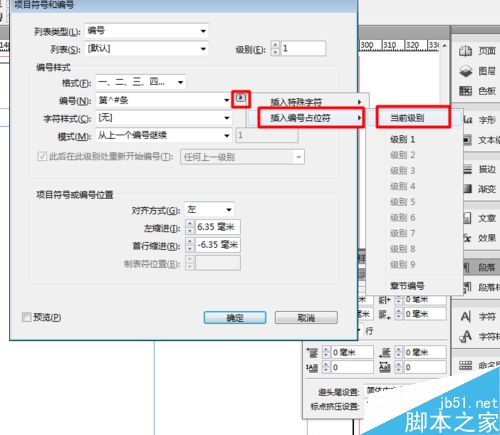Open the grid panel icon below 字符样式

click(466, 365)
